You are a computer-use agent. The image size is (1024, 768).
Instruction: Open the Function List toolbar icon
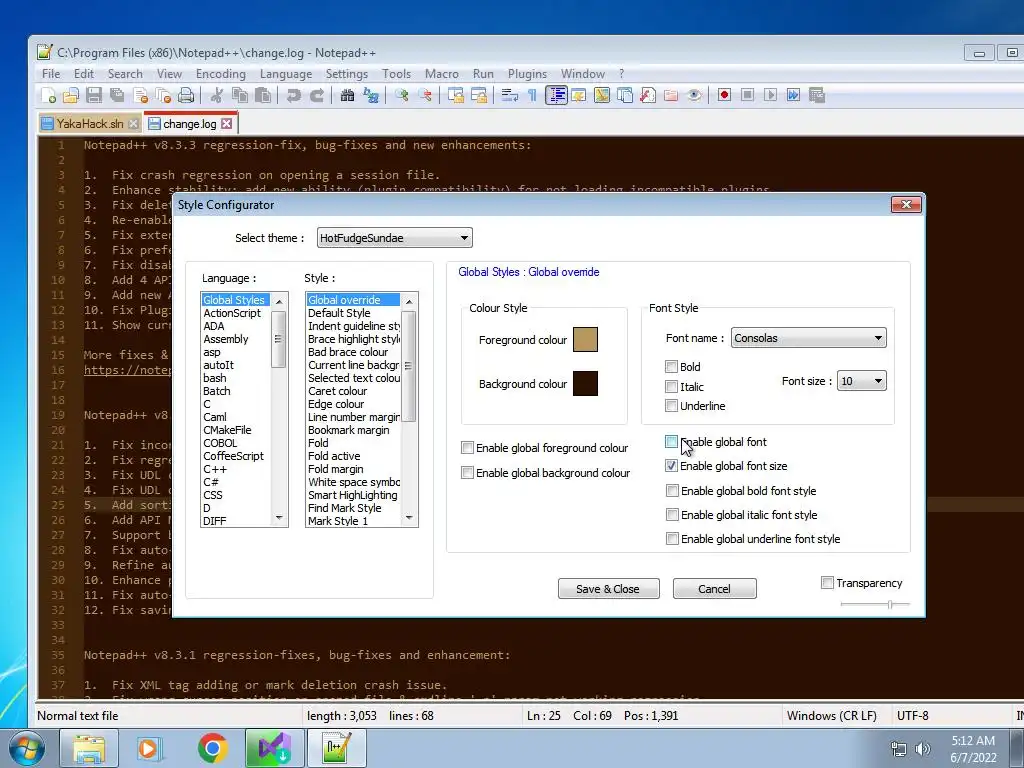click(648, 95)
